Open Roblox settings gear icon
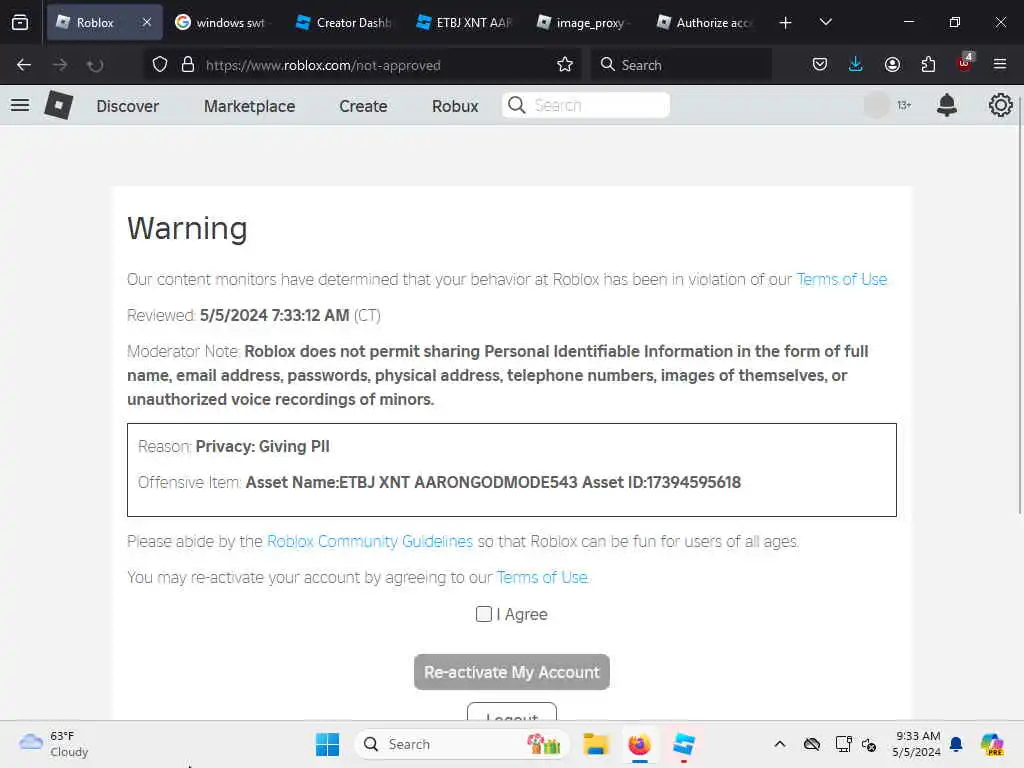 coord(1000,105)
